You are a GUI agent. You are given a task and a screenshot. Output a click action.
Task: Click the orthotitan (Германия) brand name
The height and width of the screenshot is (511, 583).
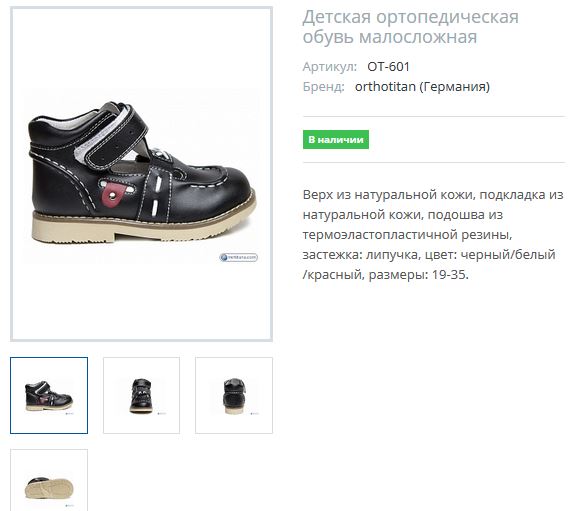pos(422,87)
